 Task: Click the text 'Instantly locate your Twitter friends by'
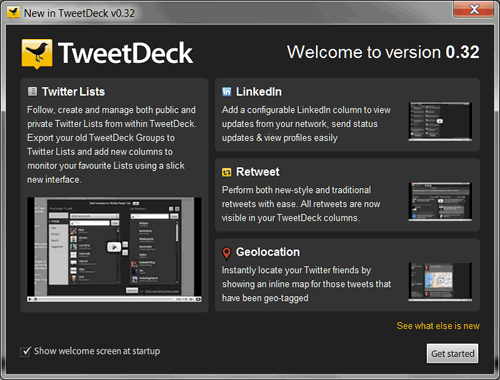(296, 270)
